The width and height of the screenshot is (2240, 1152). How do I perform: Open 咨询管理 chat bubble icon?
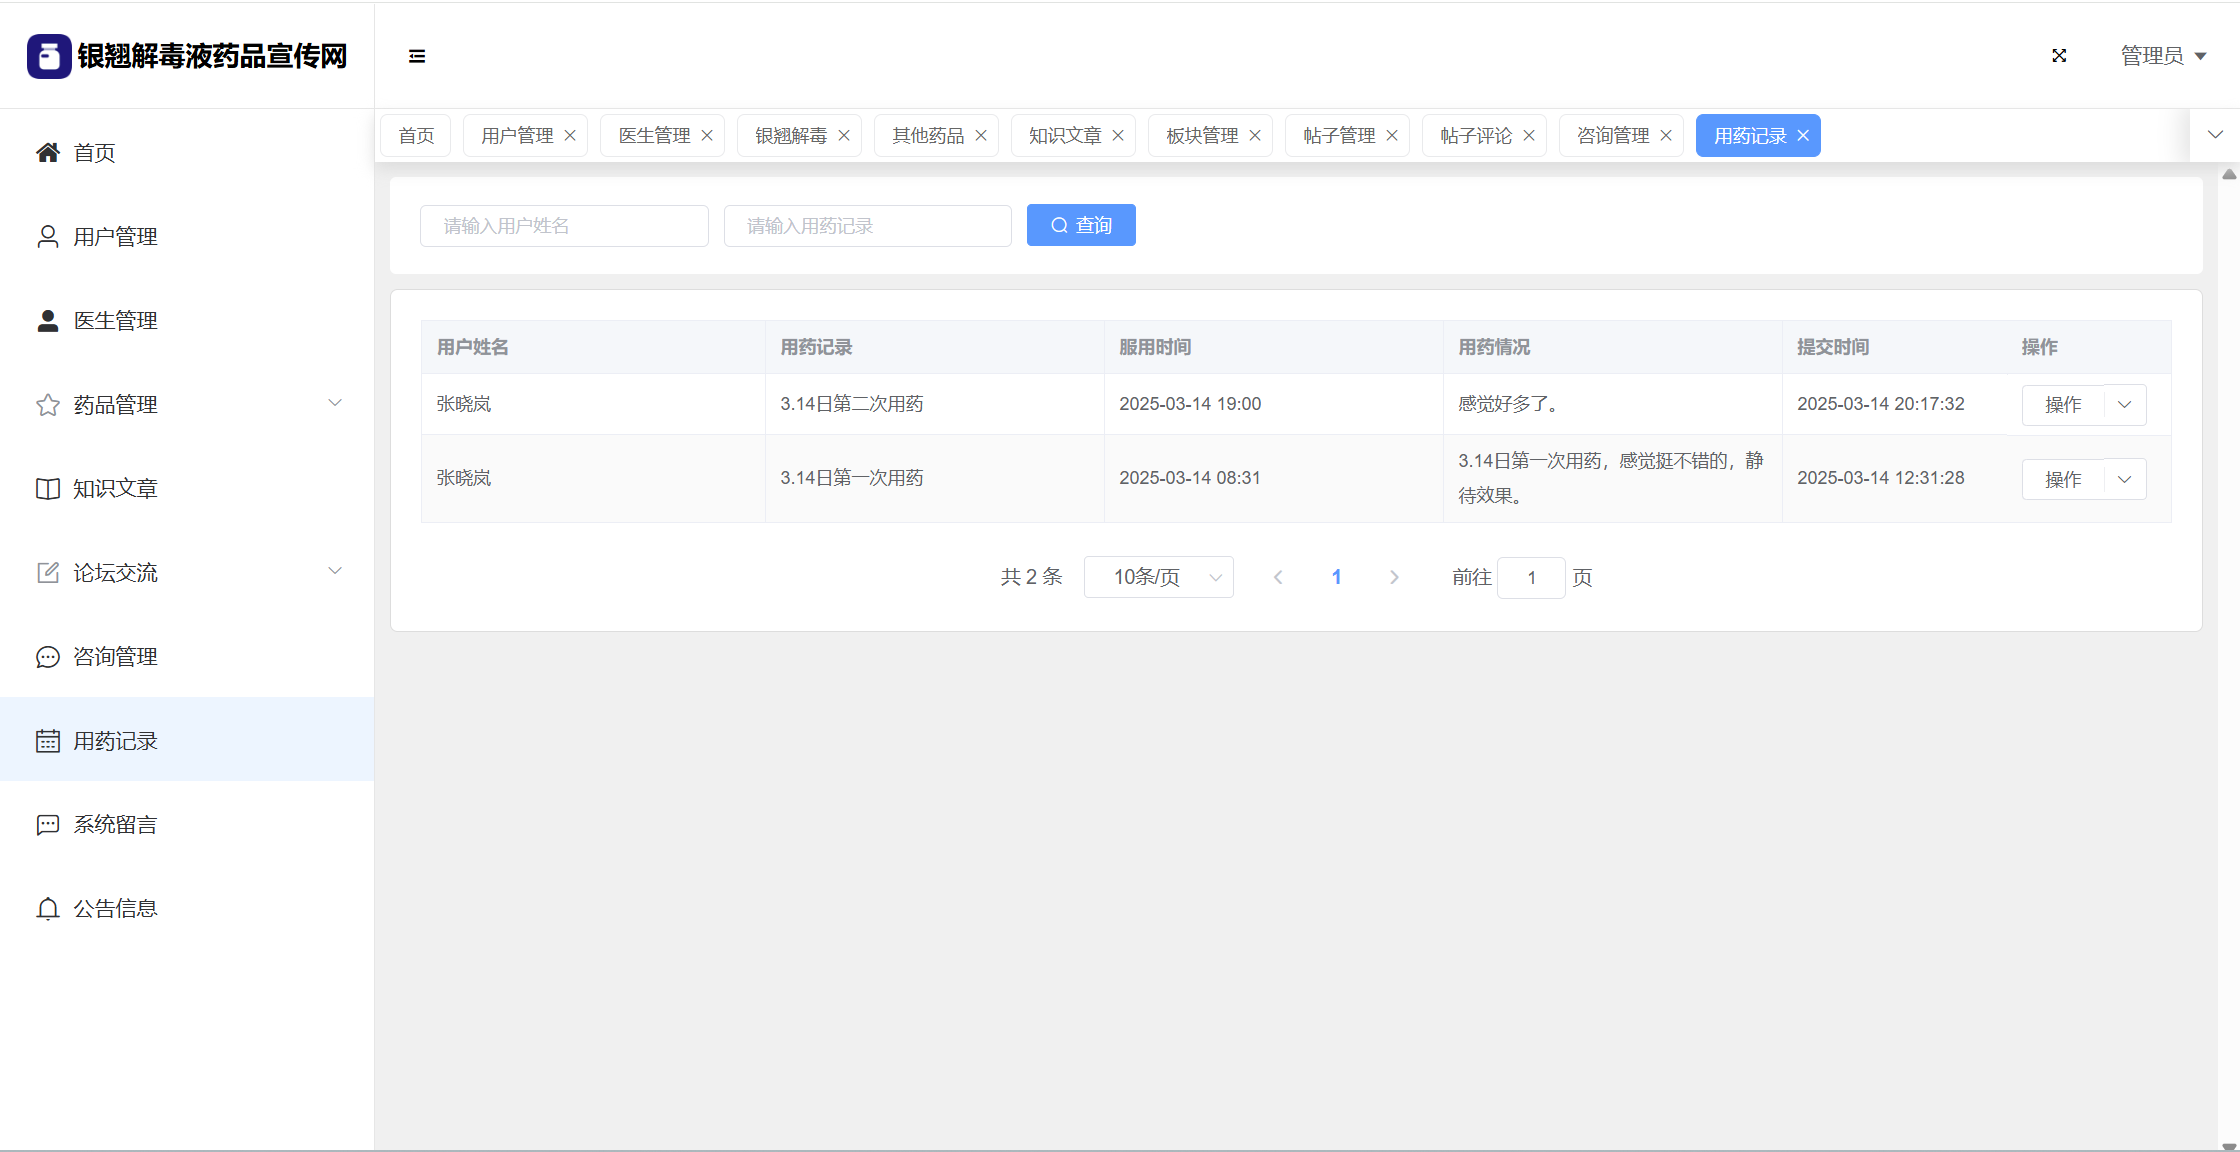pos(47,657)
